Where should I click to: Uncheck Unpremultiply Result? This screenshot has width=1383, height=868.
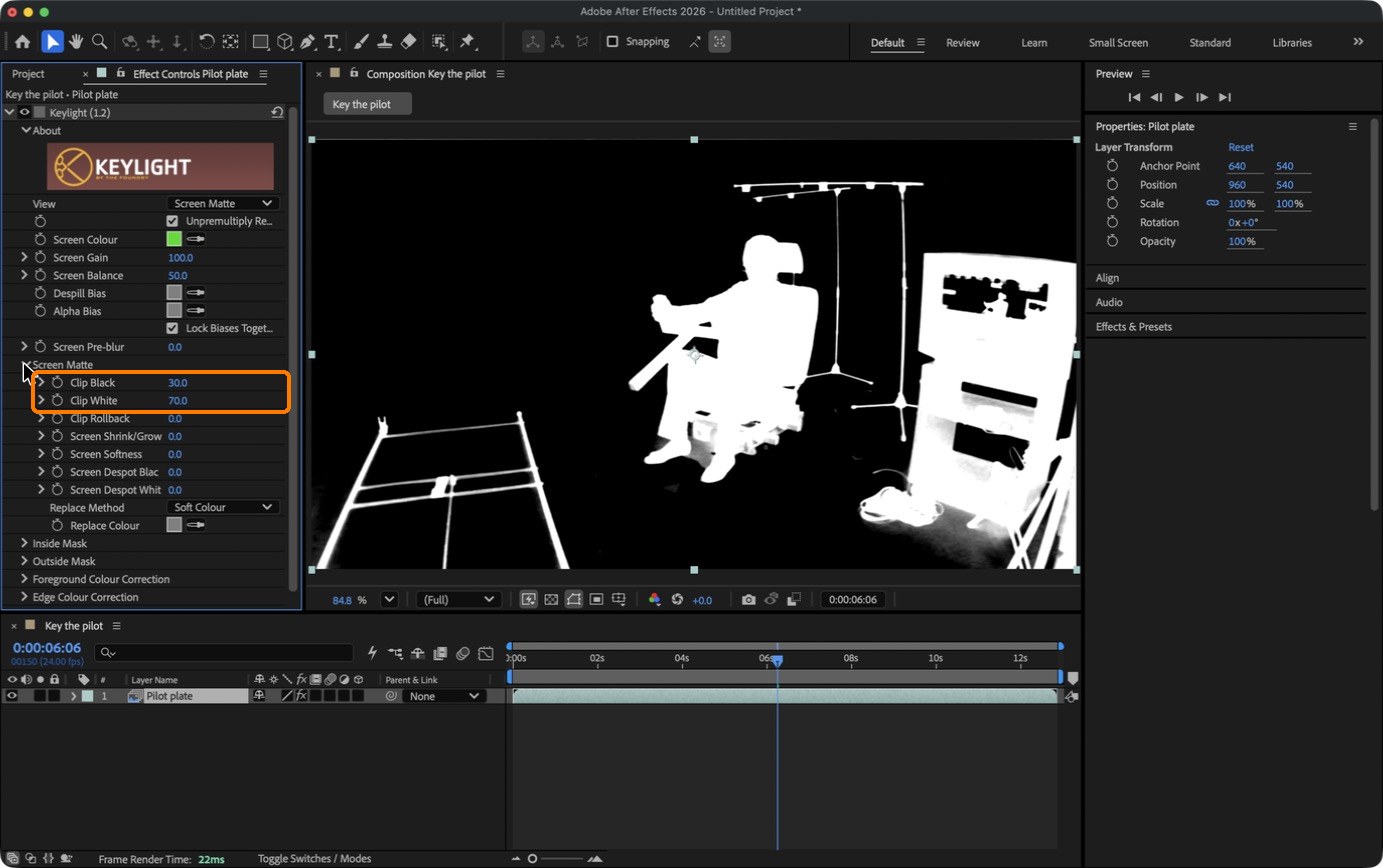click(x=172, y=221)
